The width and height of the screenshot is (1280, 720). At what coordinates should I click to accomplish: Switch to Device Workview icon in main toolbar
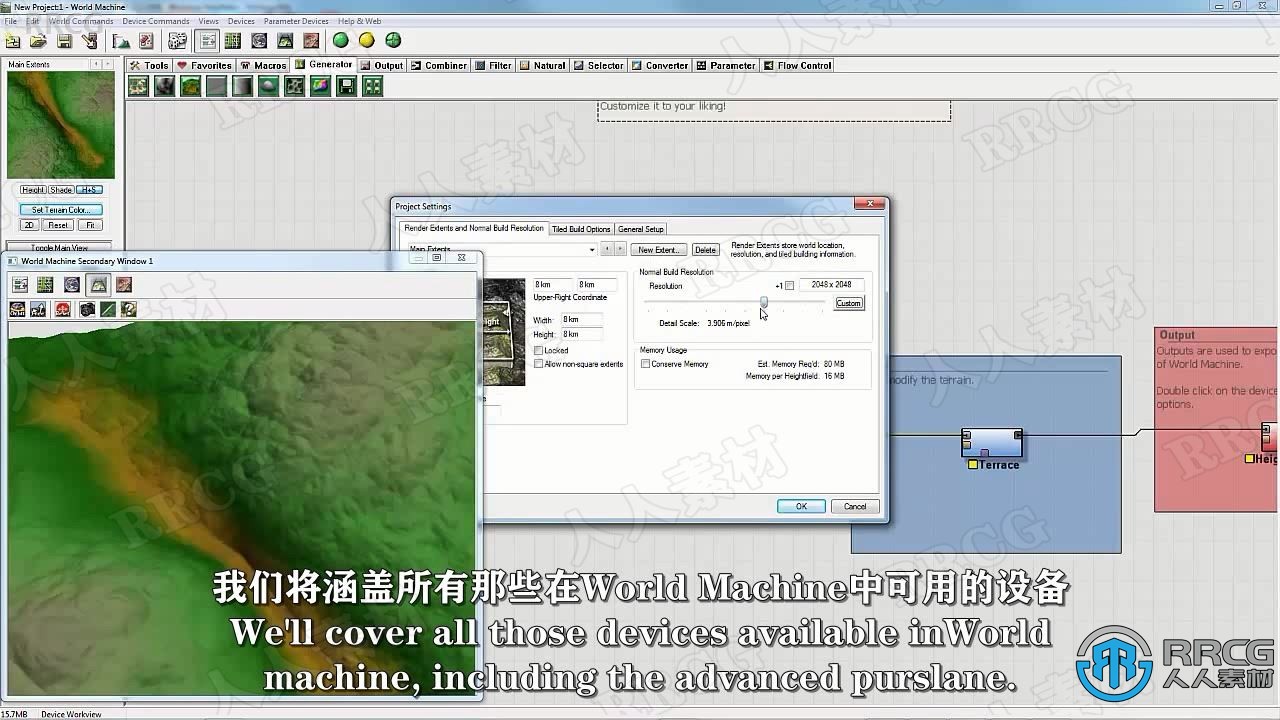[x=208, y=41]
